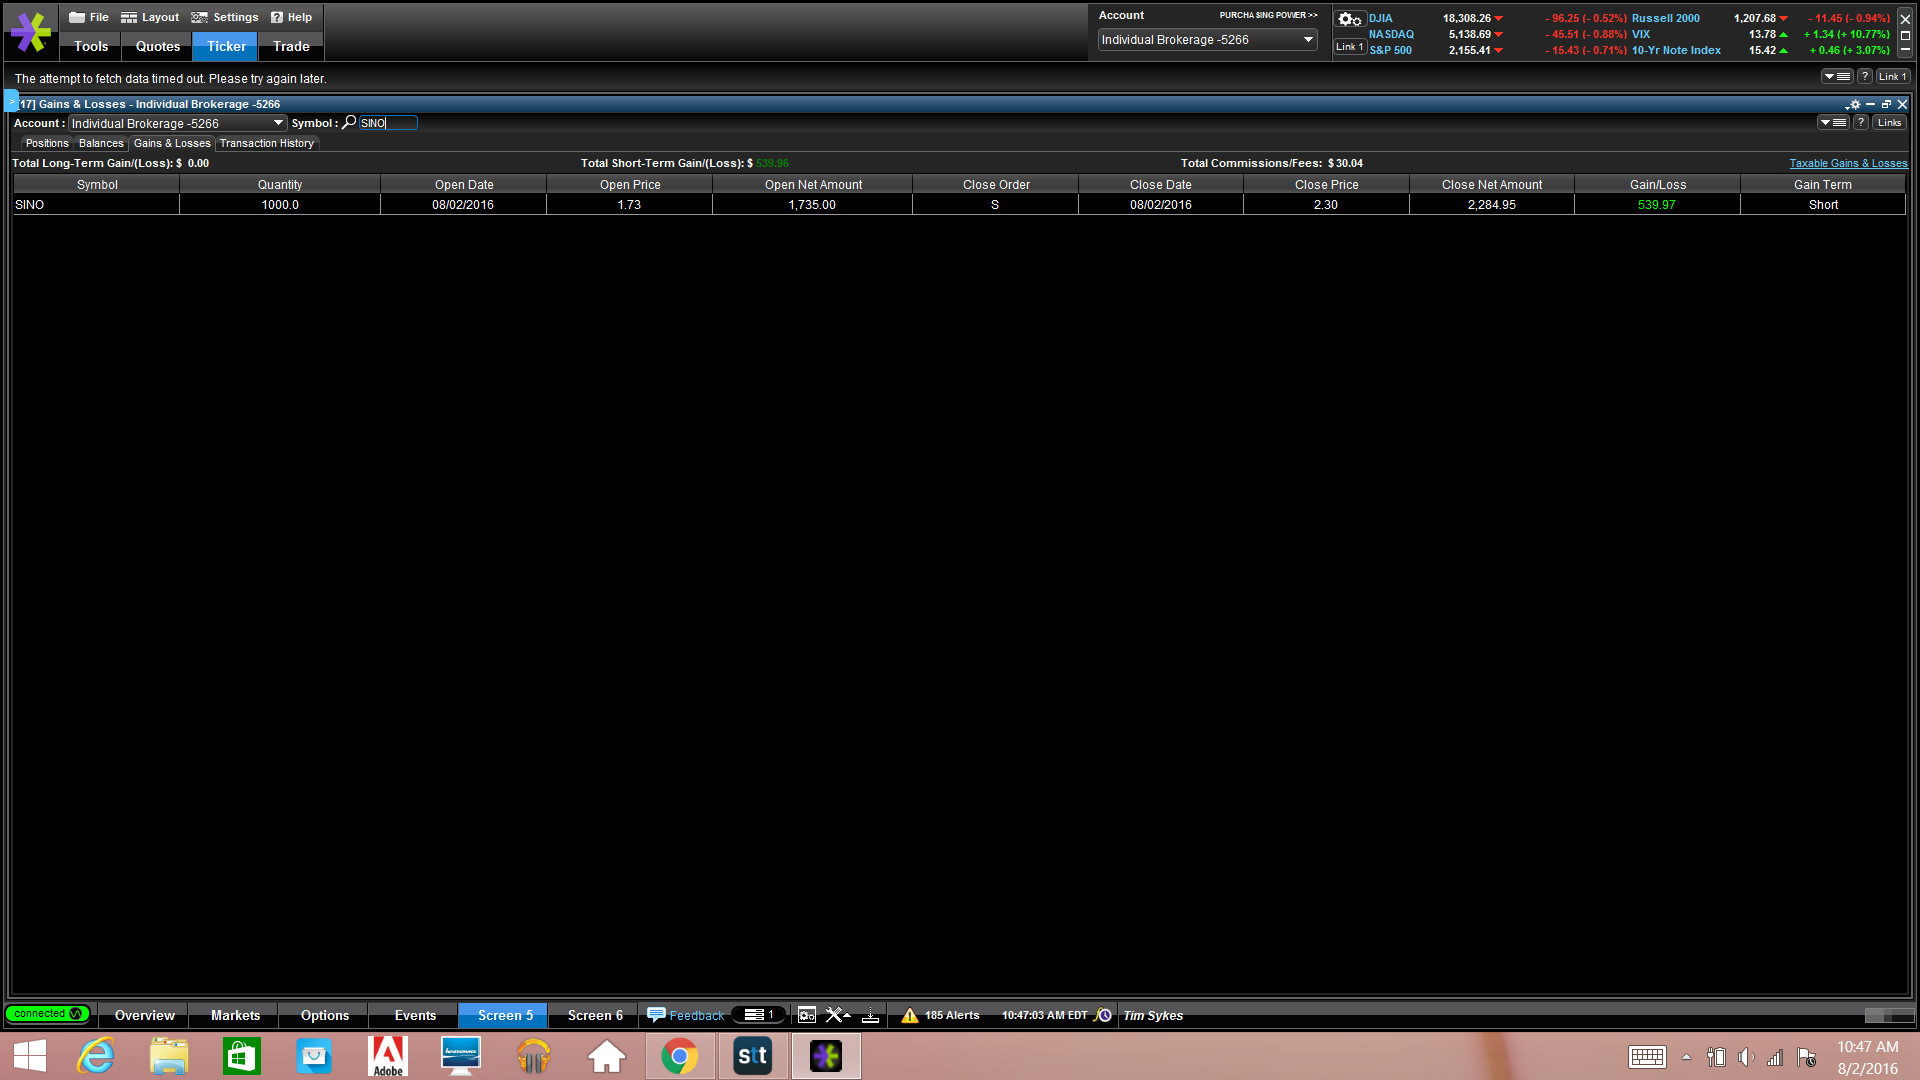Click the Symbol input field containing SINO

pyautogui.click(x=388, y=123)
